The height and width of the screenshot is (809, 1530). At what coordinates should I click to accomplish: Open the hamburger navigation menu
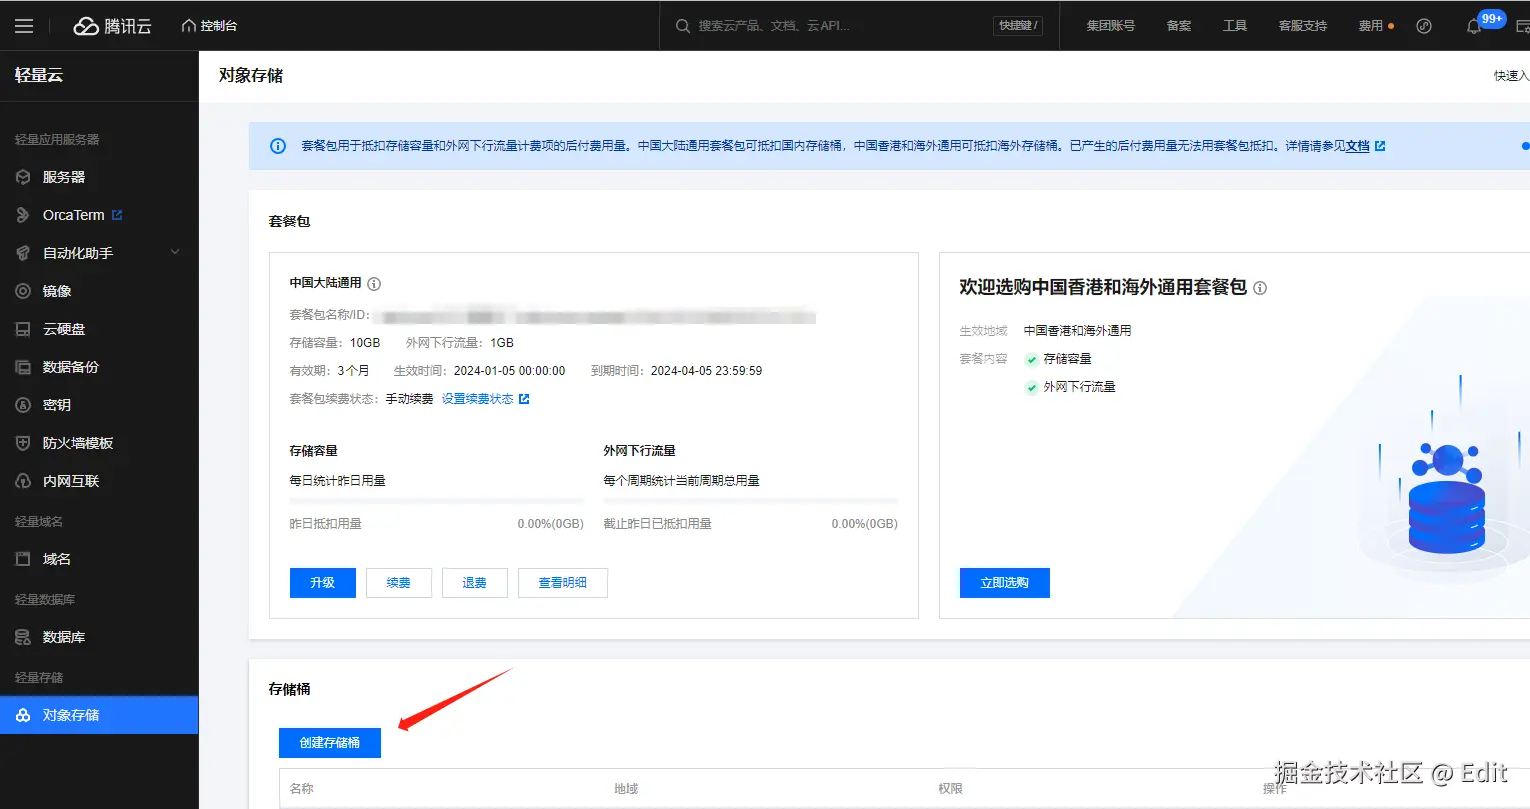(24, 26)
